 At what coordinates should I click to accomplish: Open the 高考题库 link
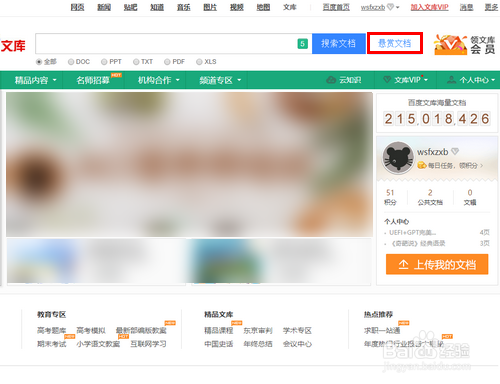(51, 330)
